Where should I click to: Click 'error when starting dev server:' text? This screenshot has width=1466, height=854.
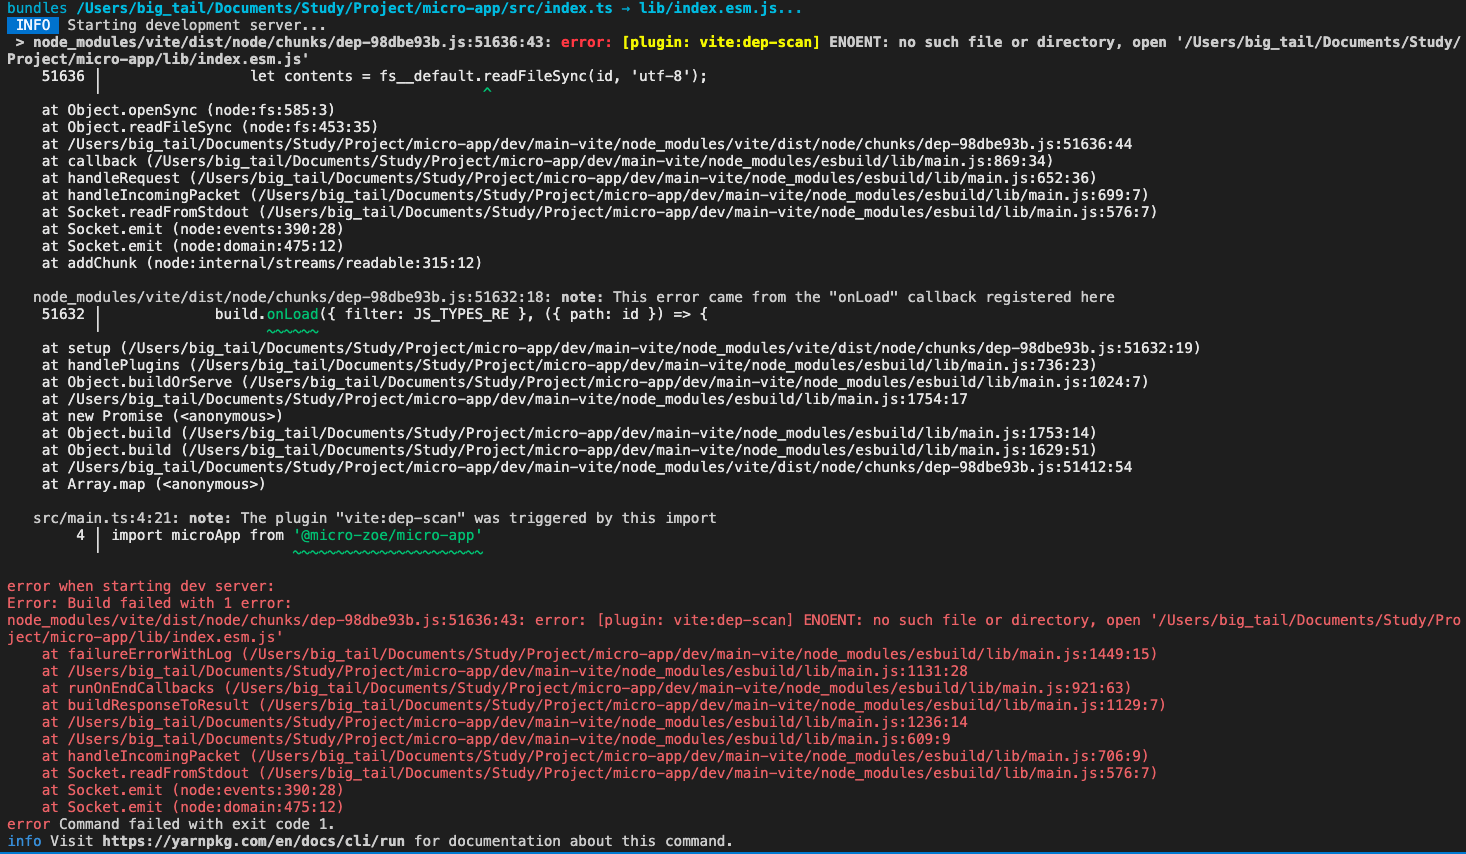(141, 586)
